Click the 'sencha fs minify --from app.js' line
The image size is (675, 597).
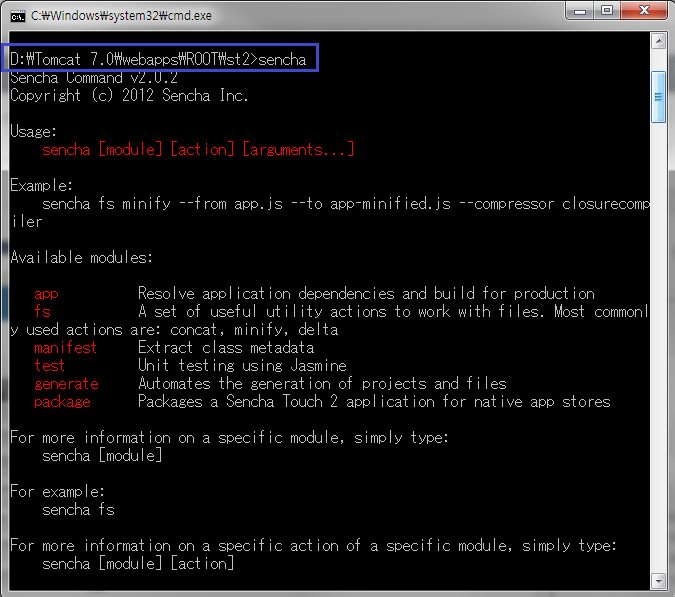(x=346, y=204)
